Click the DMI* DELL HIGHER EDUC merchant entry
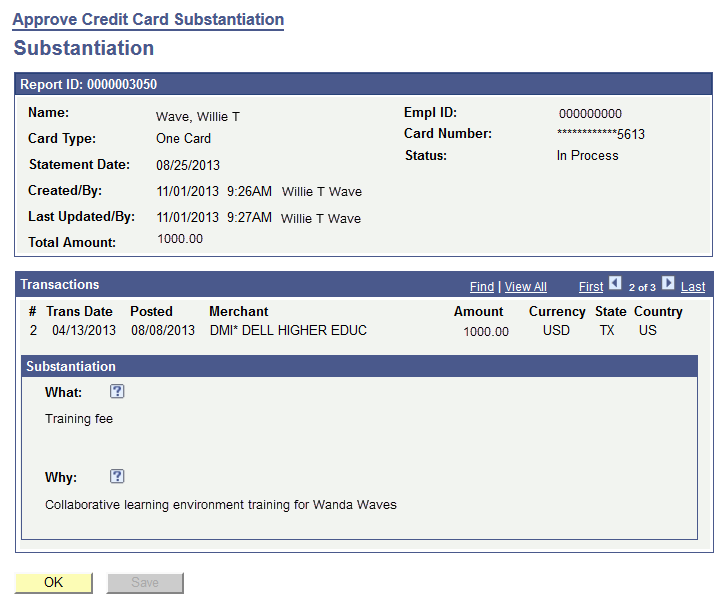The width and height of the screenshot is (728, 616). [288, 330]
